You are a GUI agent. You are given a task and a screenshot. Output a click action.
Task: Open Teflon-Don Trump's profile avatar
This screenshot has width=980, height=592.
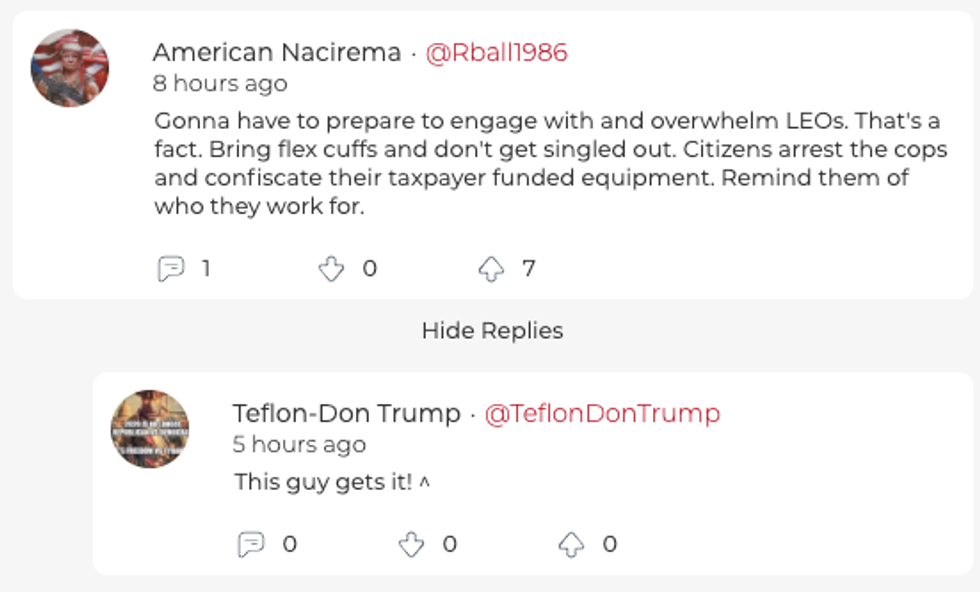[x=150, y=429]
